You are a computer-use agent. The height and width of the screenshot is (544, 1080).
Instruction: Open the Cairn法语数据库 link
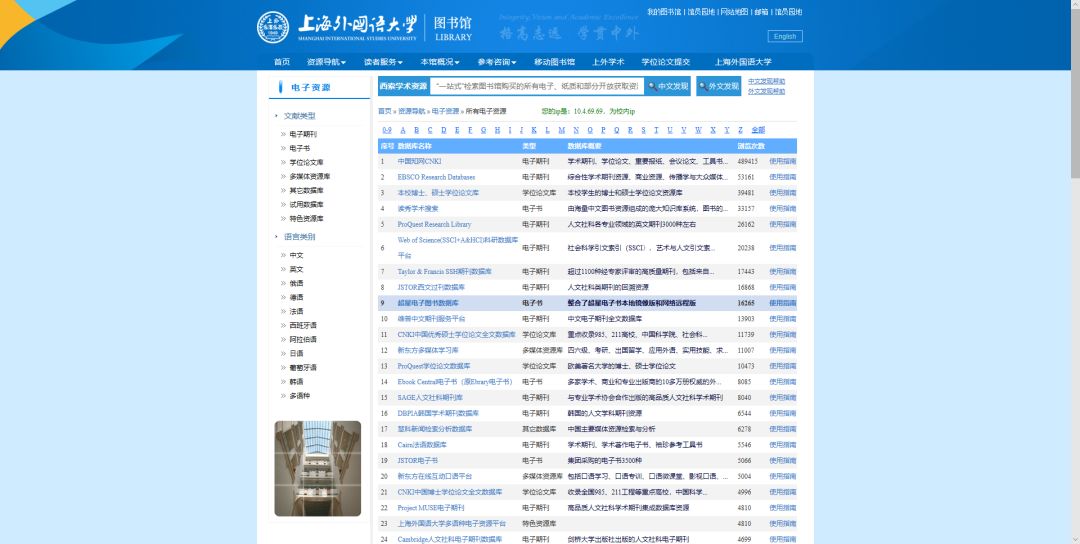coord(422,445)
